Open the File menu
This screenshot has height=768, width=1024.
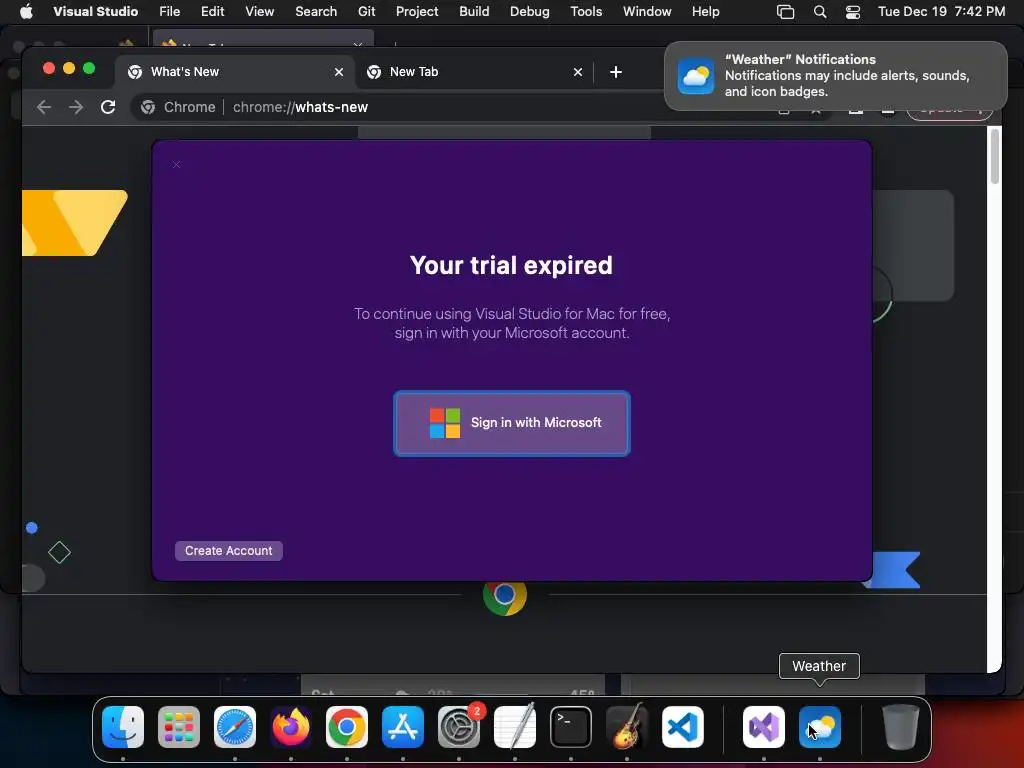coord(170,11)
